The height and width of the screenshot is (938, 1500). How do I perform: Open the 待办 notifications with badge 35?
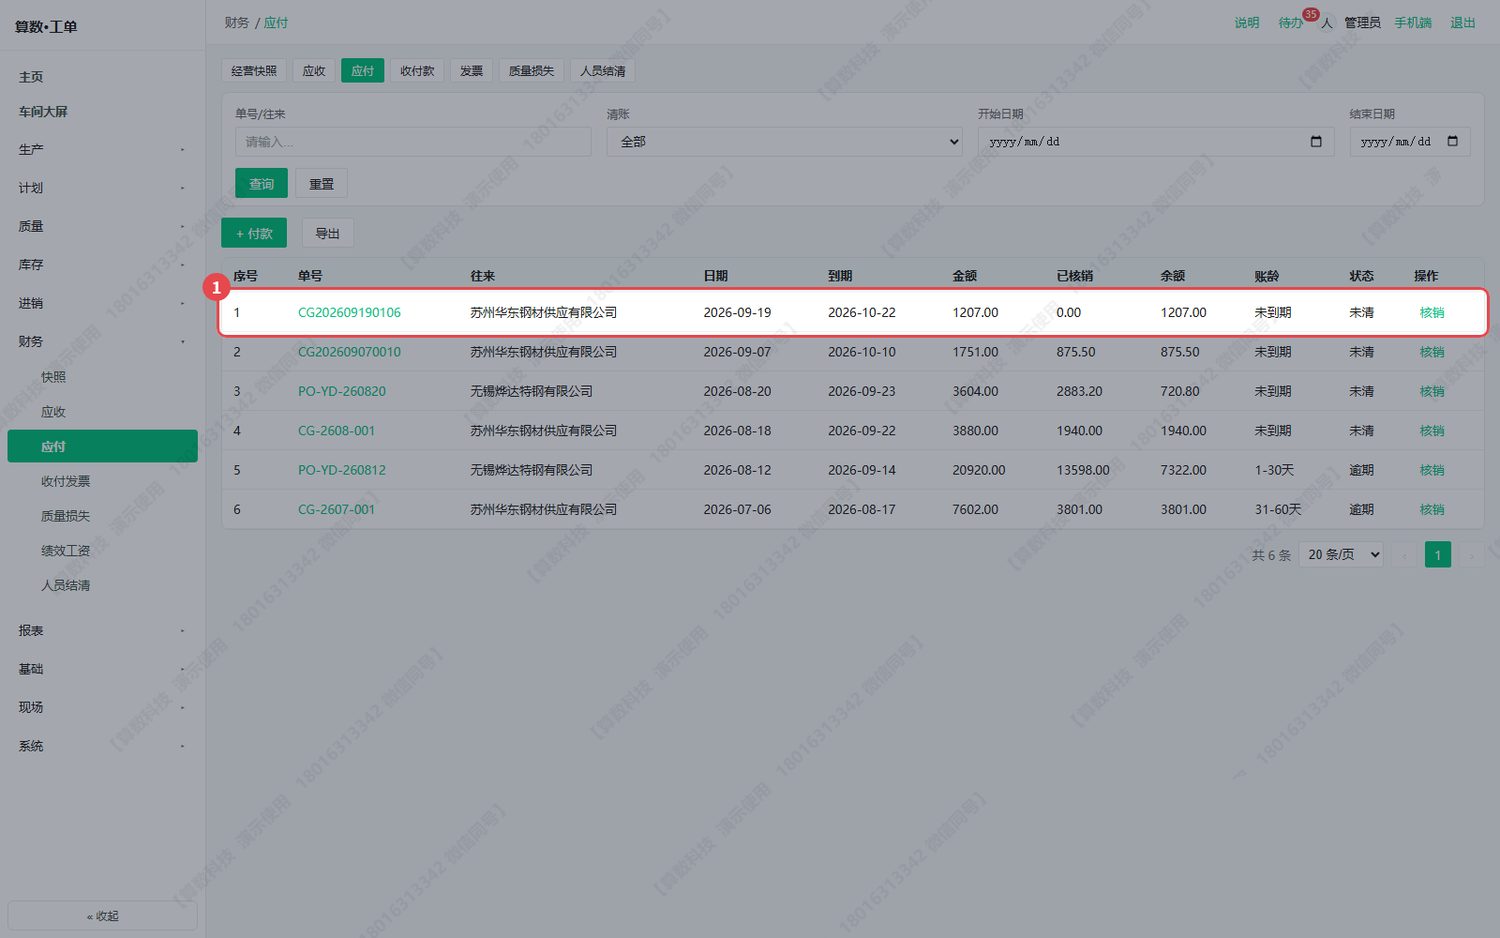1291,23
